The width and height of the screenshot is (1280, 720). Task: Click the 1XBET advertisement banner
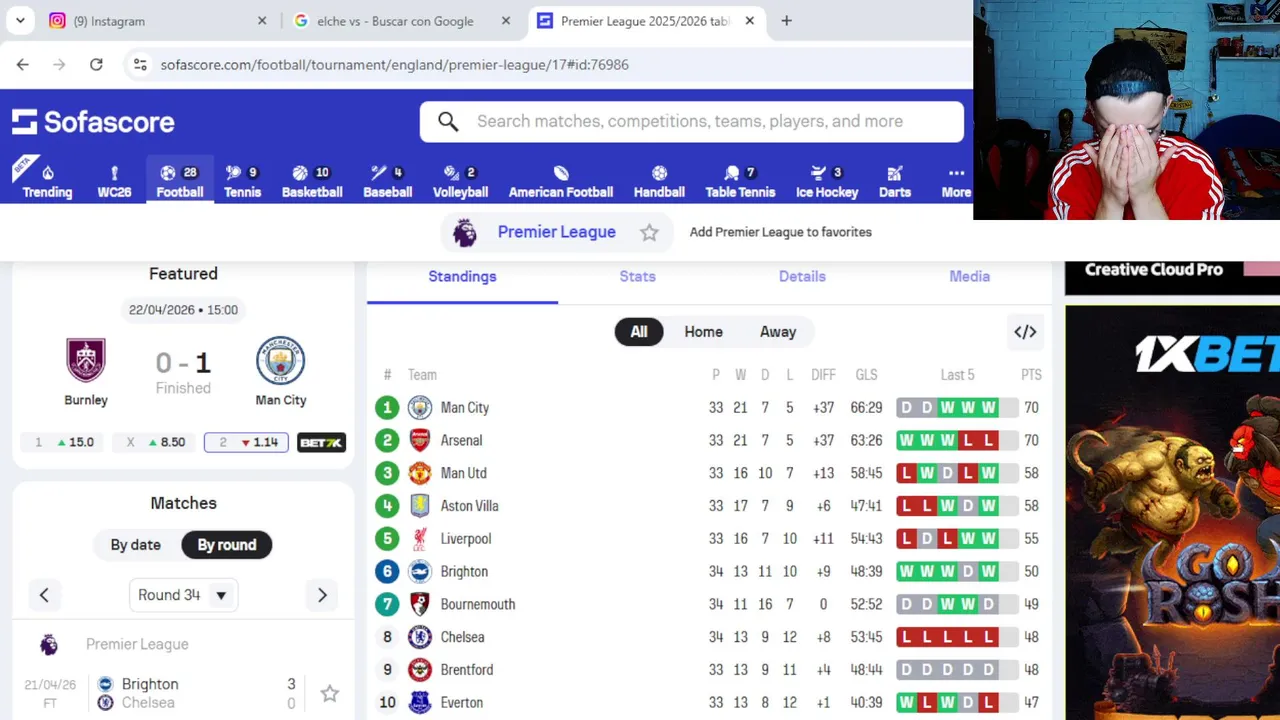click(x=1172, y=512)
